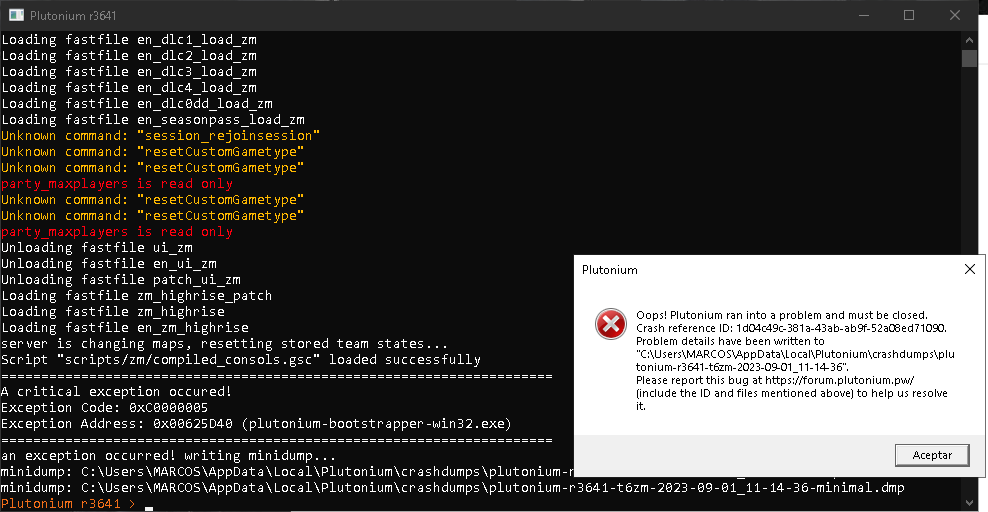Click "Unloading fastfile en_ui_zm" line
Image resolution: width=988 pixels, height=512 pixels.
click(x=108, y=264)
